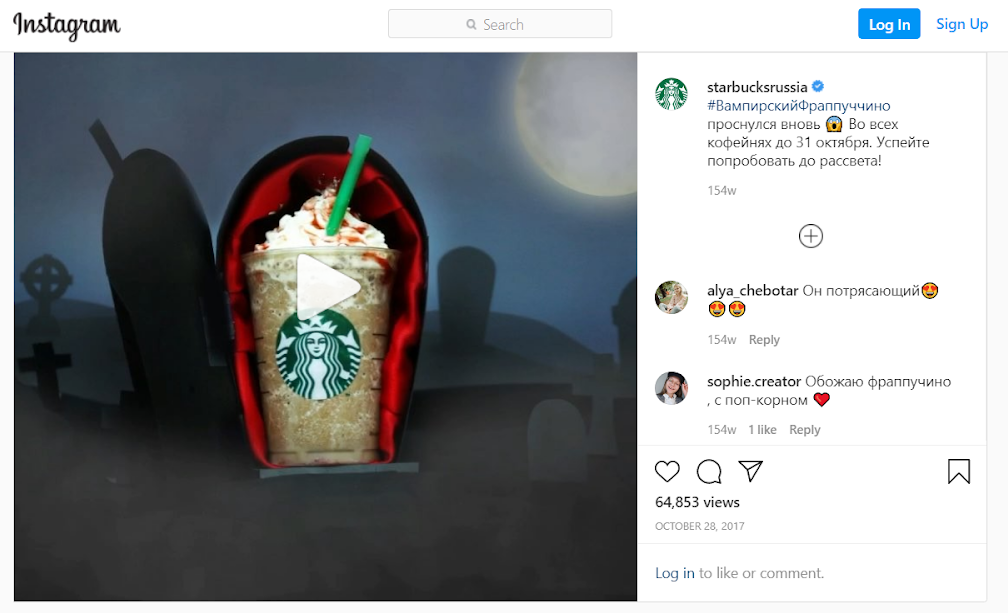Reply to alya_chebotar's comment
This screenshot has height=613, width=1008.
click(764, 339)
